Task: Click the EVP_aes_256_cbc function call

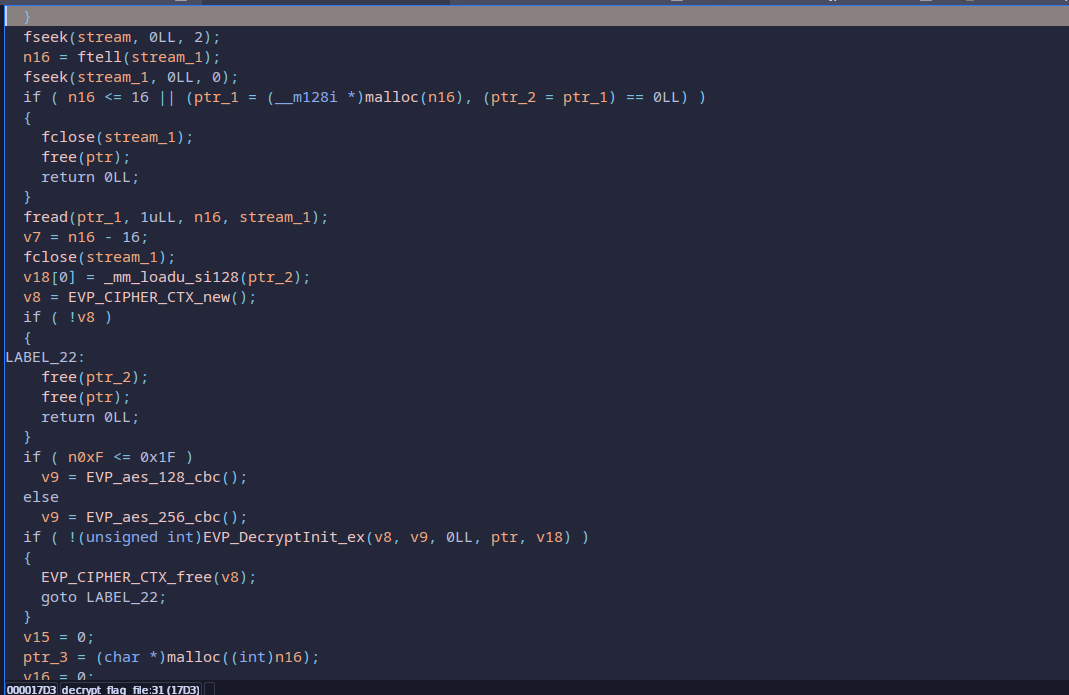Action: [162, 517]
